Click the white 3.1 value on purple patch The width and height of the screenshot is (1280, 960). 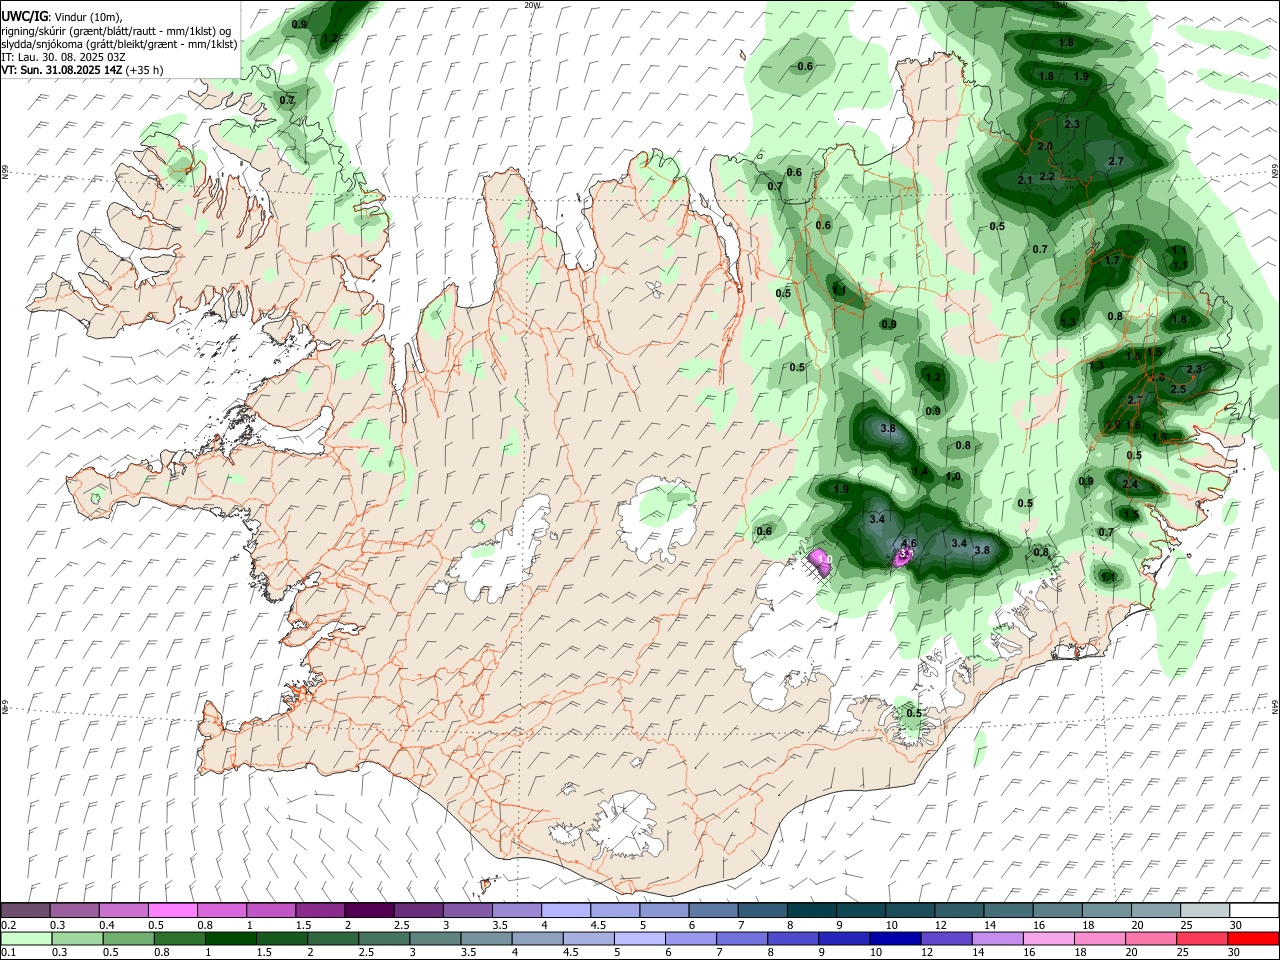[x=905, y=553]
